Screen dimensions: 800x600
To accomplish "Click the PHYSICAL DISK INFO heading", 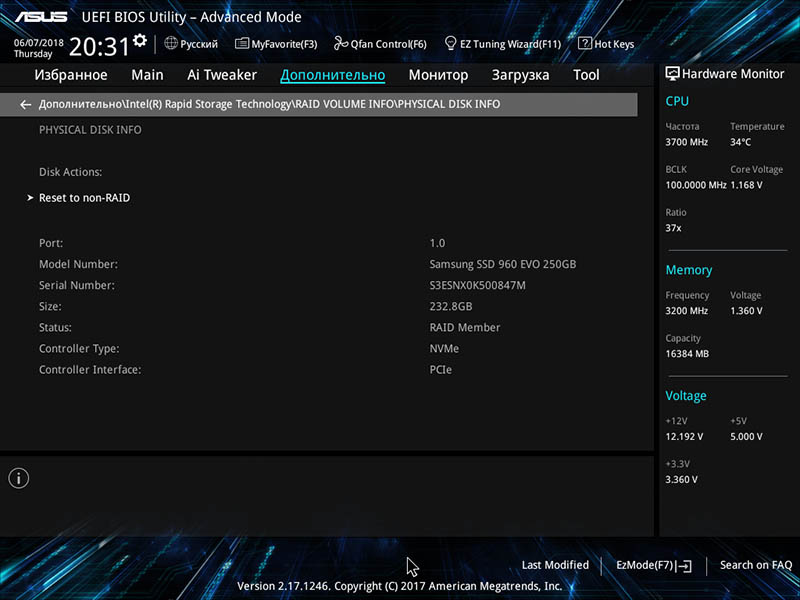I will coord(90,130).
